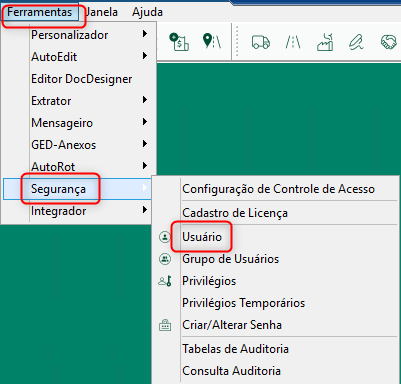
Task: Select Usuário from Segurança submenu
Action: point(202,237)
